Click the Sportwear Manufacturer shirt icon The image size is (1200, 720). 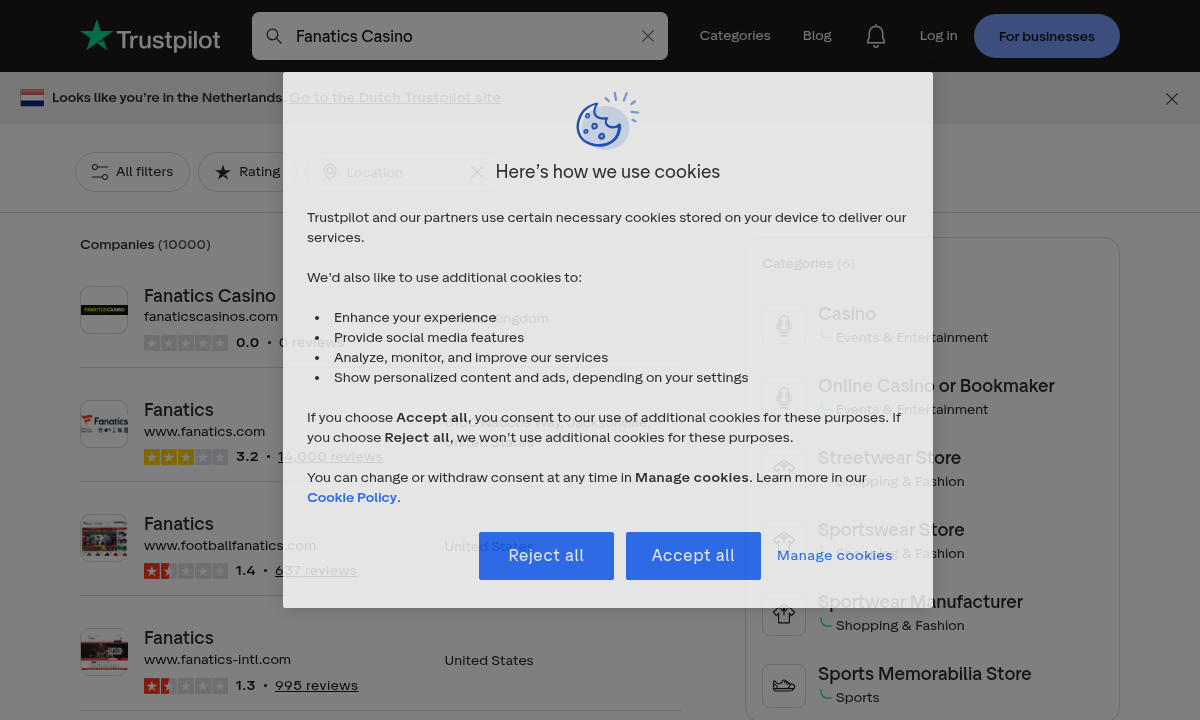(784, 614)
